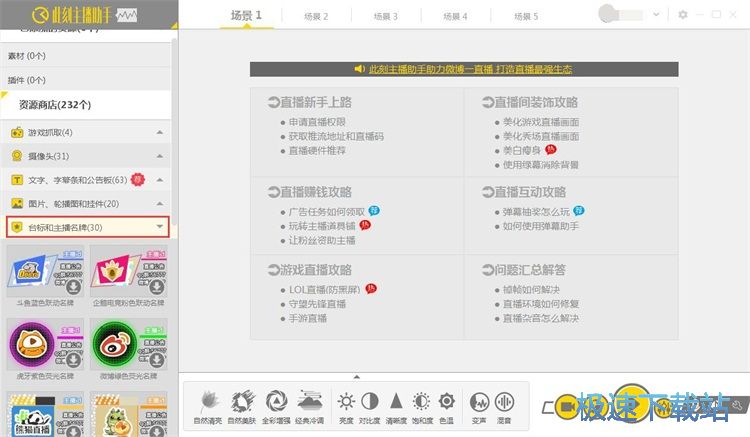Open the 直播硬件推荐 guide
Image resolution: width=750 pixels, height=437 pixels.
coord(317,151)
